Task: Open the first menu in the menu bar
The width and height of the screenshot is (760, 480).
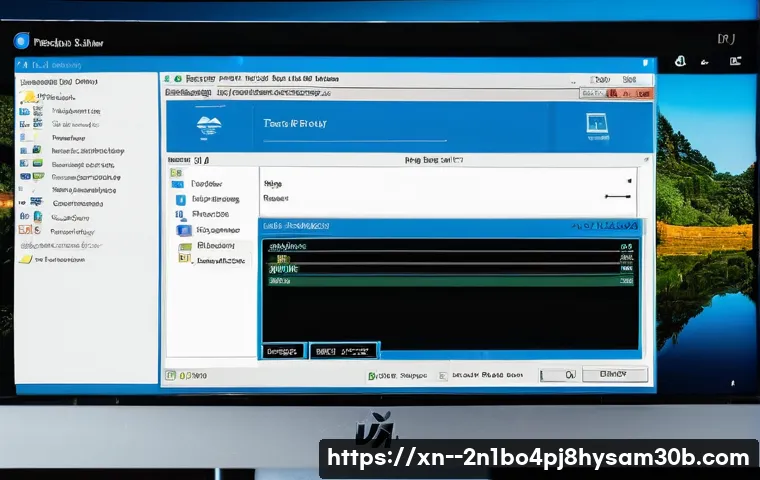Action: pos(201,77)
